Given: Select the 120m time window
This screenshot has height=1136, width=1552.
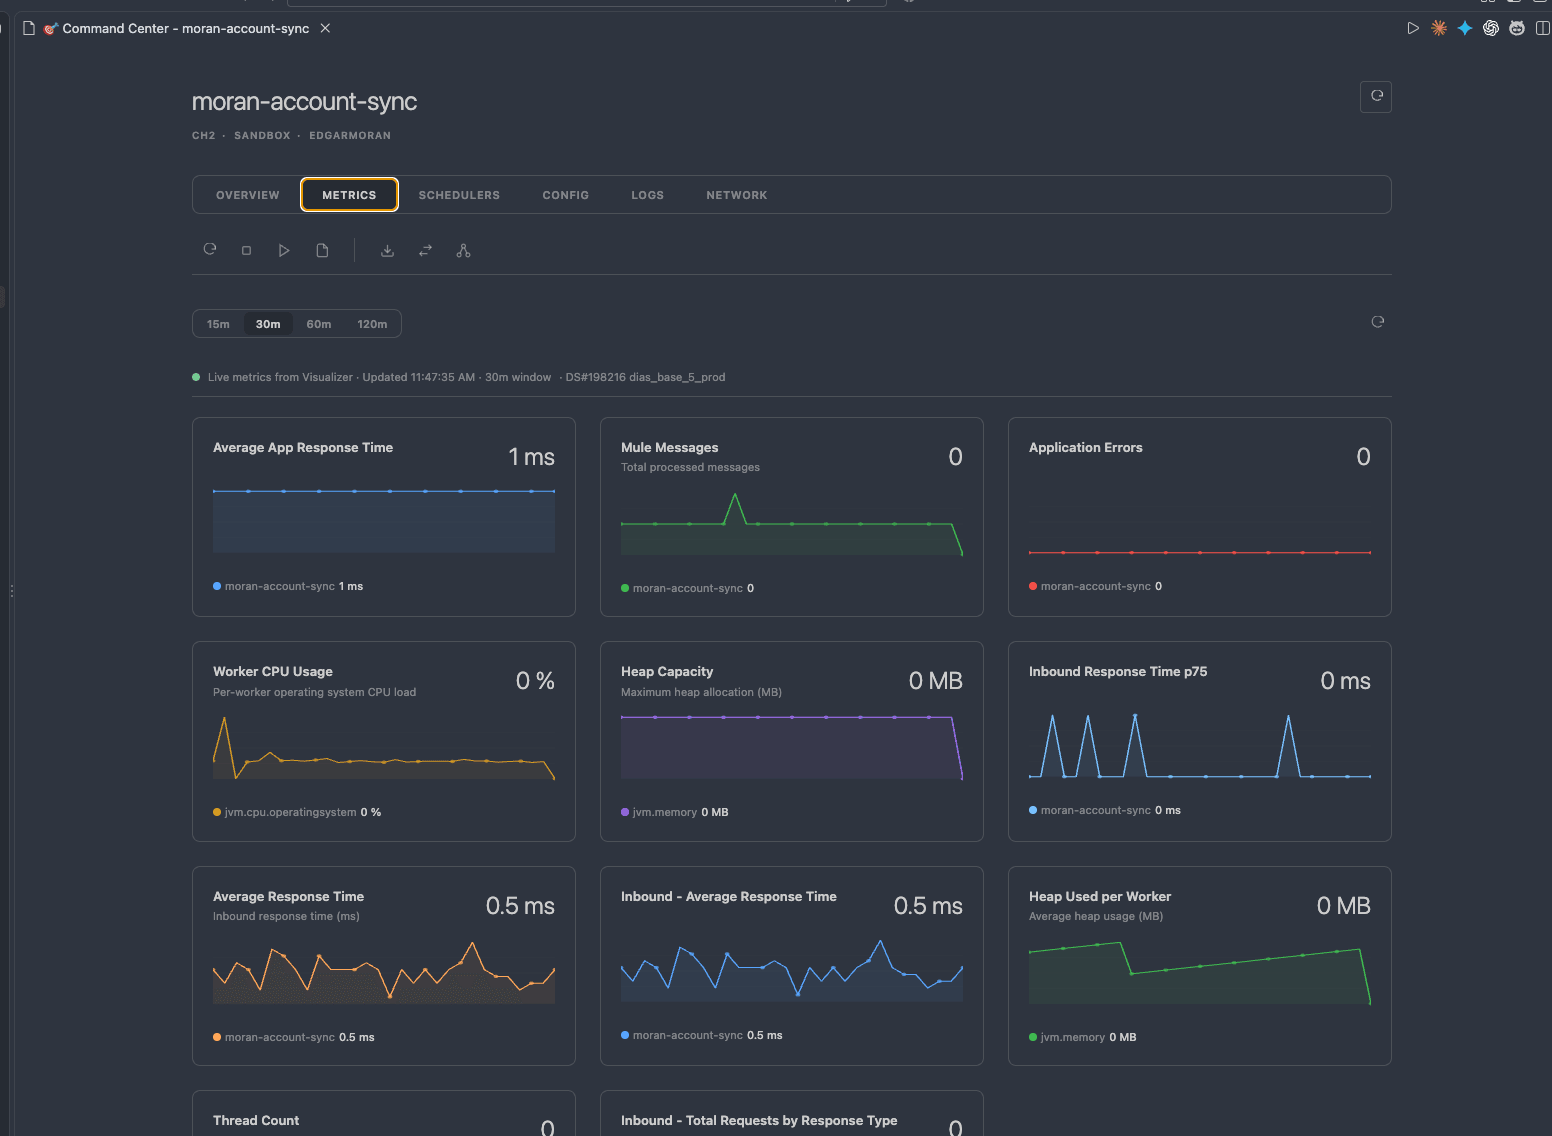Looking at the screenshot, I should tap(372, 324).
